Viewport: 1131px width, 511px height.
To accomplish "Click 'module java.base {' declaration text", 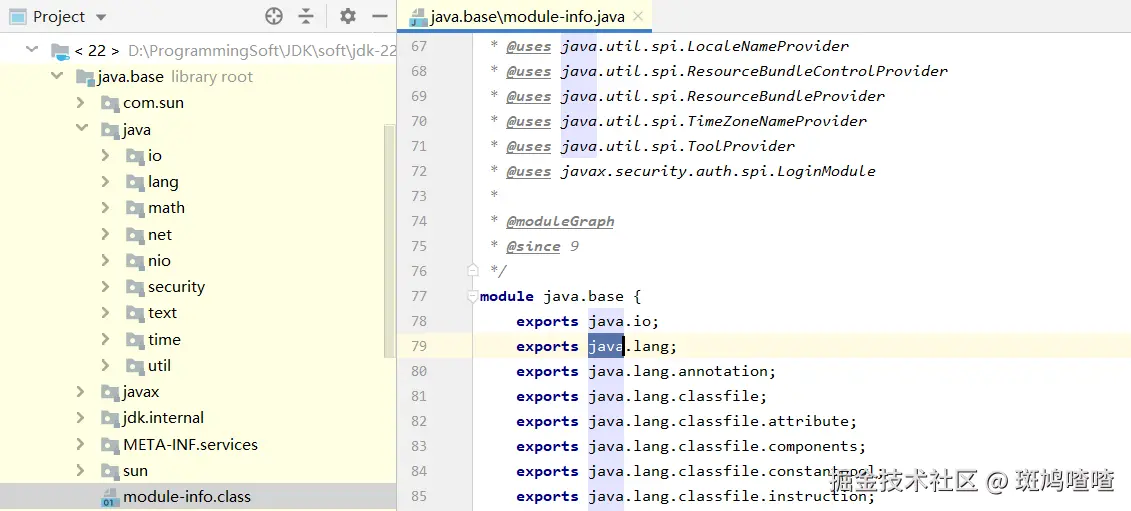I will click(x=560, y=296).
